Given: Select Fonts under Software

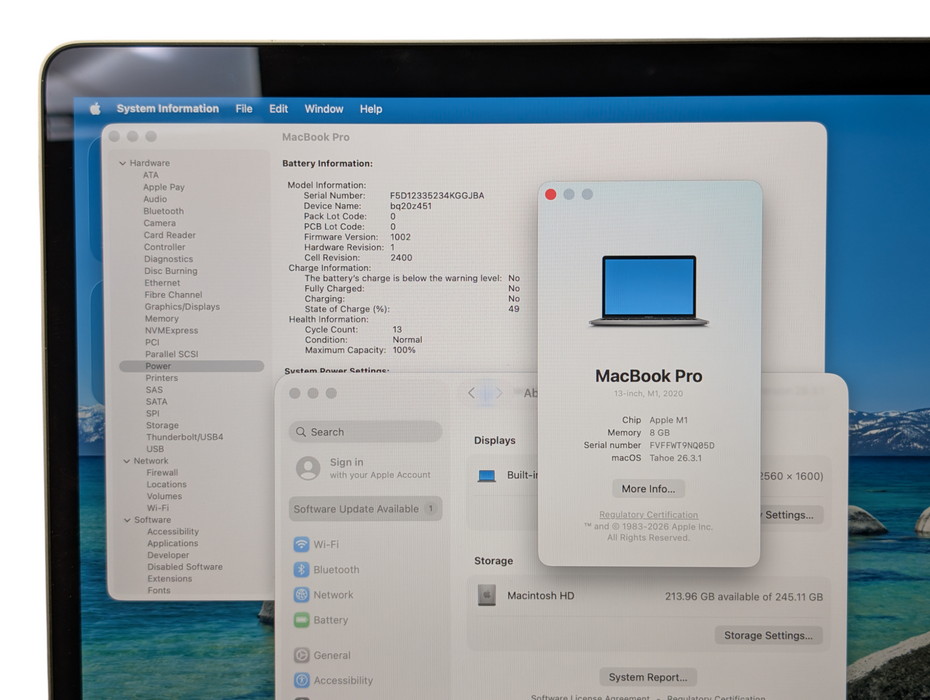Looking at the screenshot, I should tap(159, 590).
